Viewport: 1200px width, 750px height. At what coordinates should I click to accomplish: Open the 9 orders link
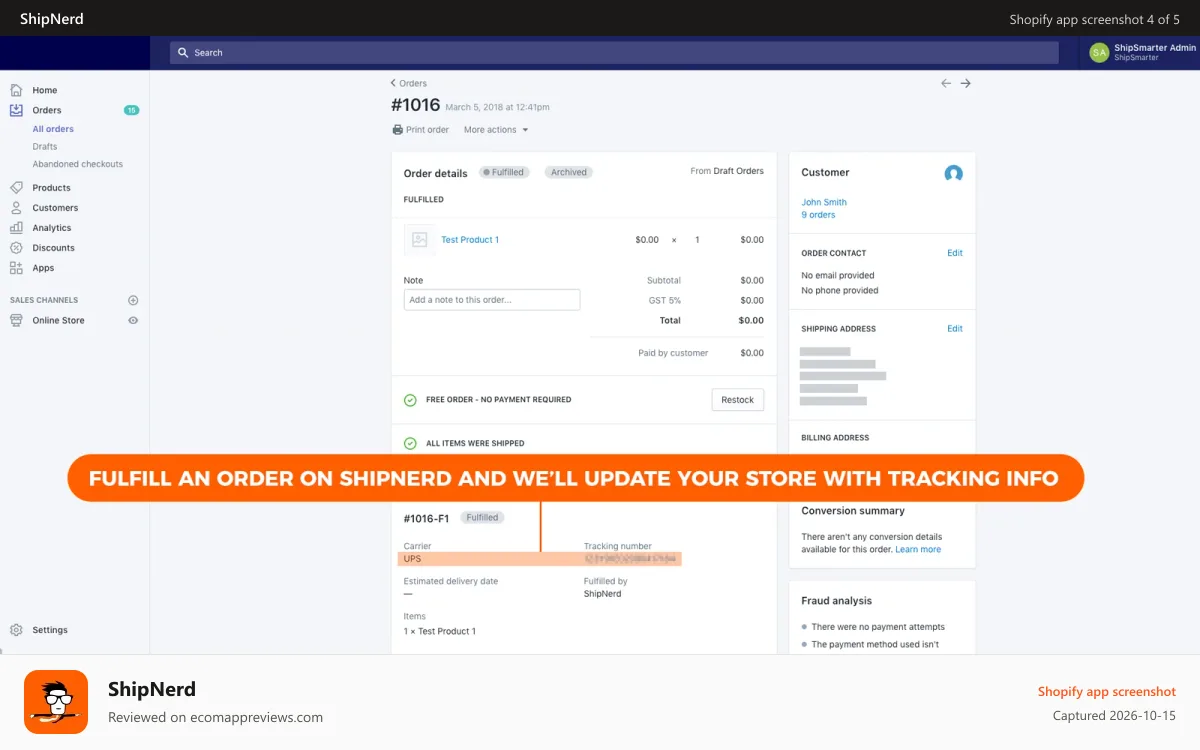pyautogui.click(x=818, y=215)
